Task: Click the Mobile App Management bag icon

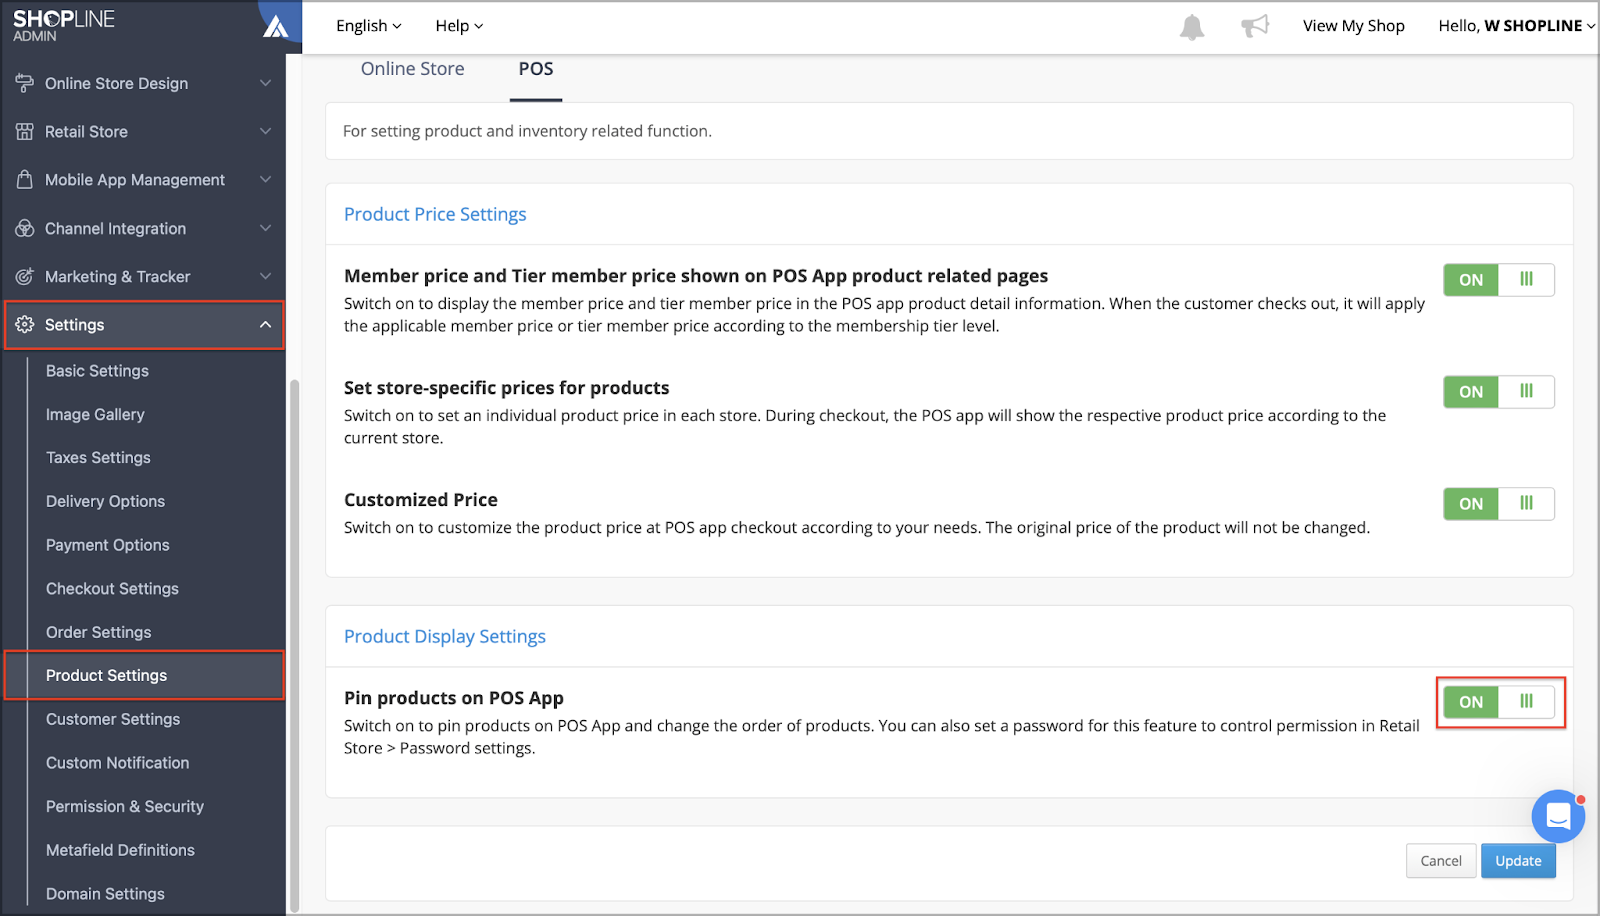Action: click(25, 180)
